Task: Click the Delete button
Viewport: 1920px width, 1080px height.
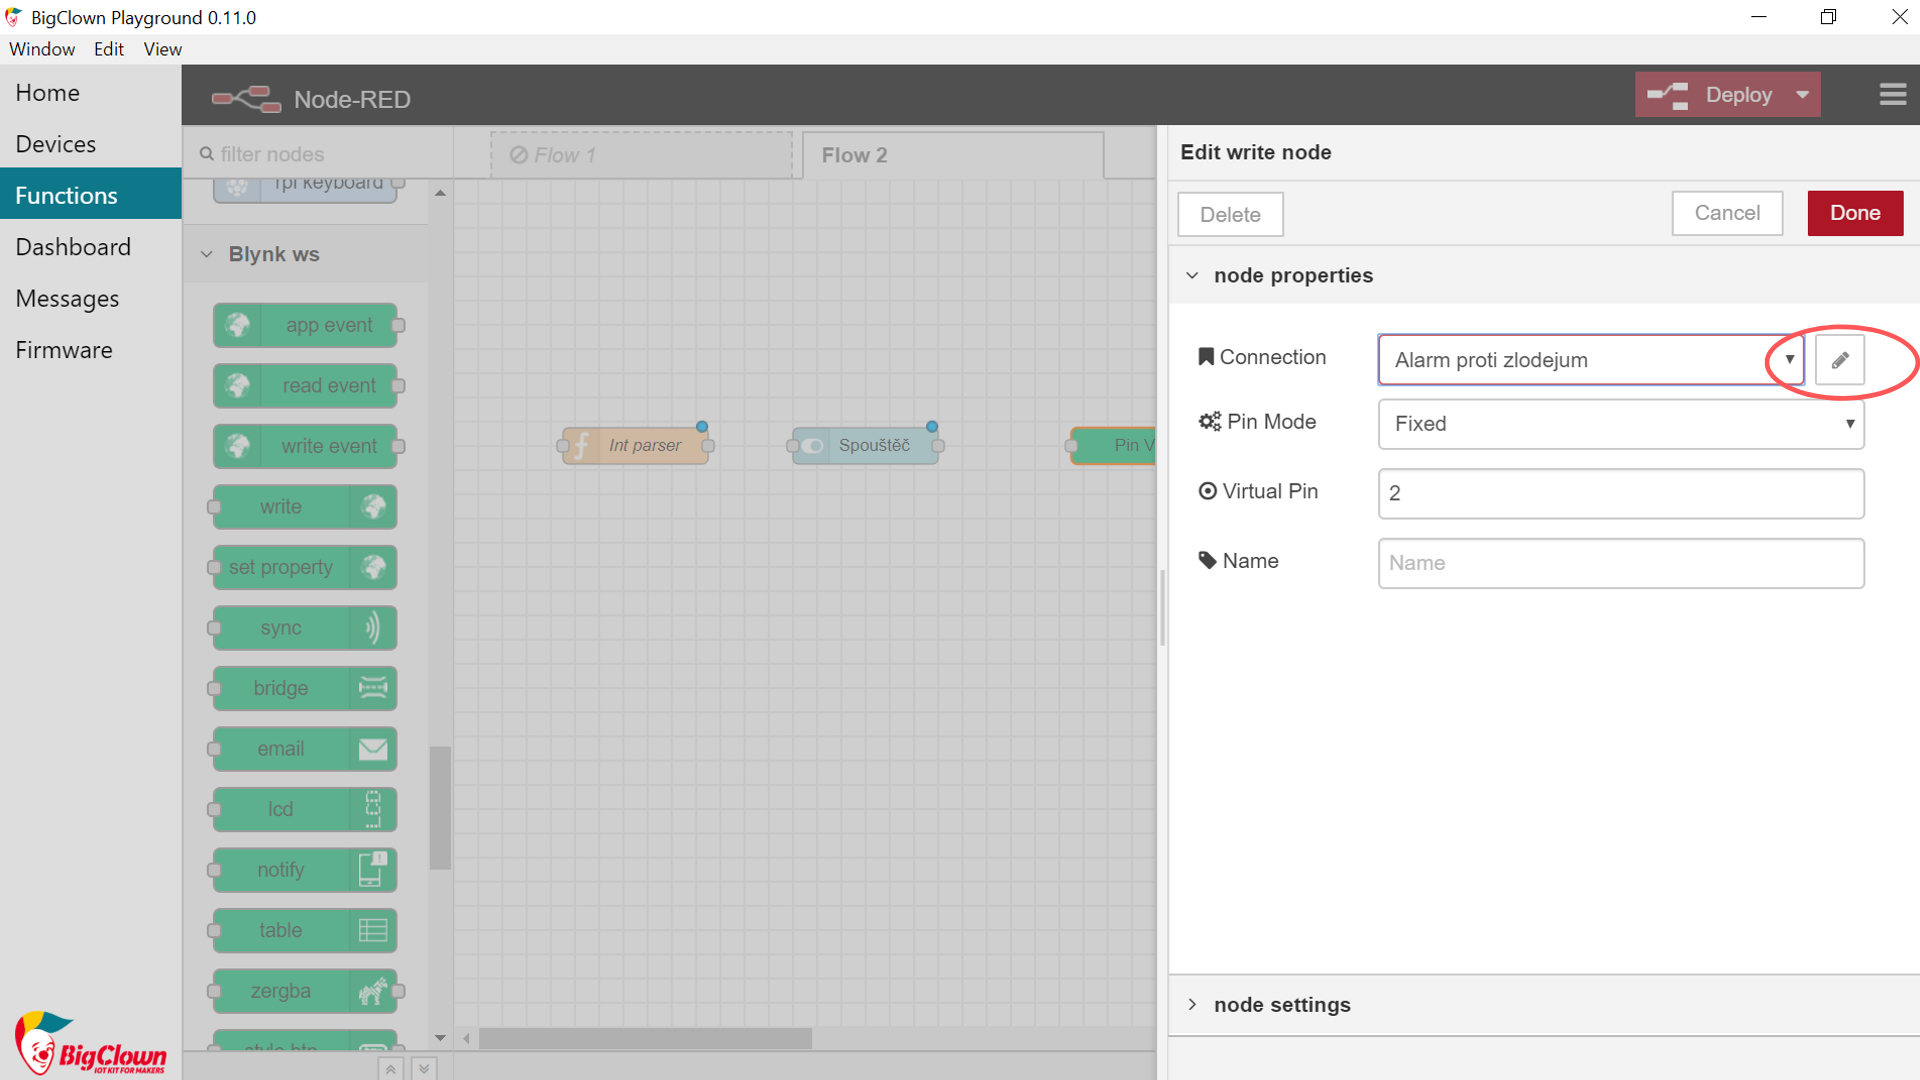Action: (x=1230, y=214)
